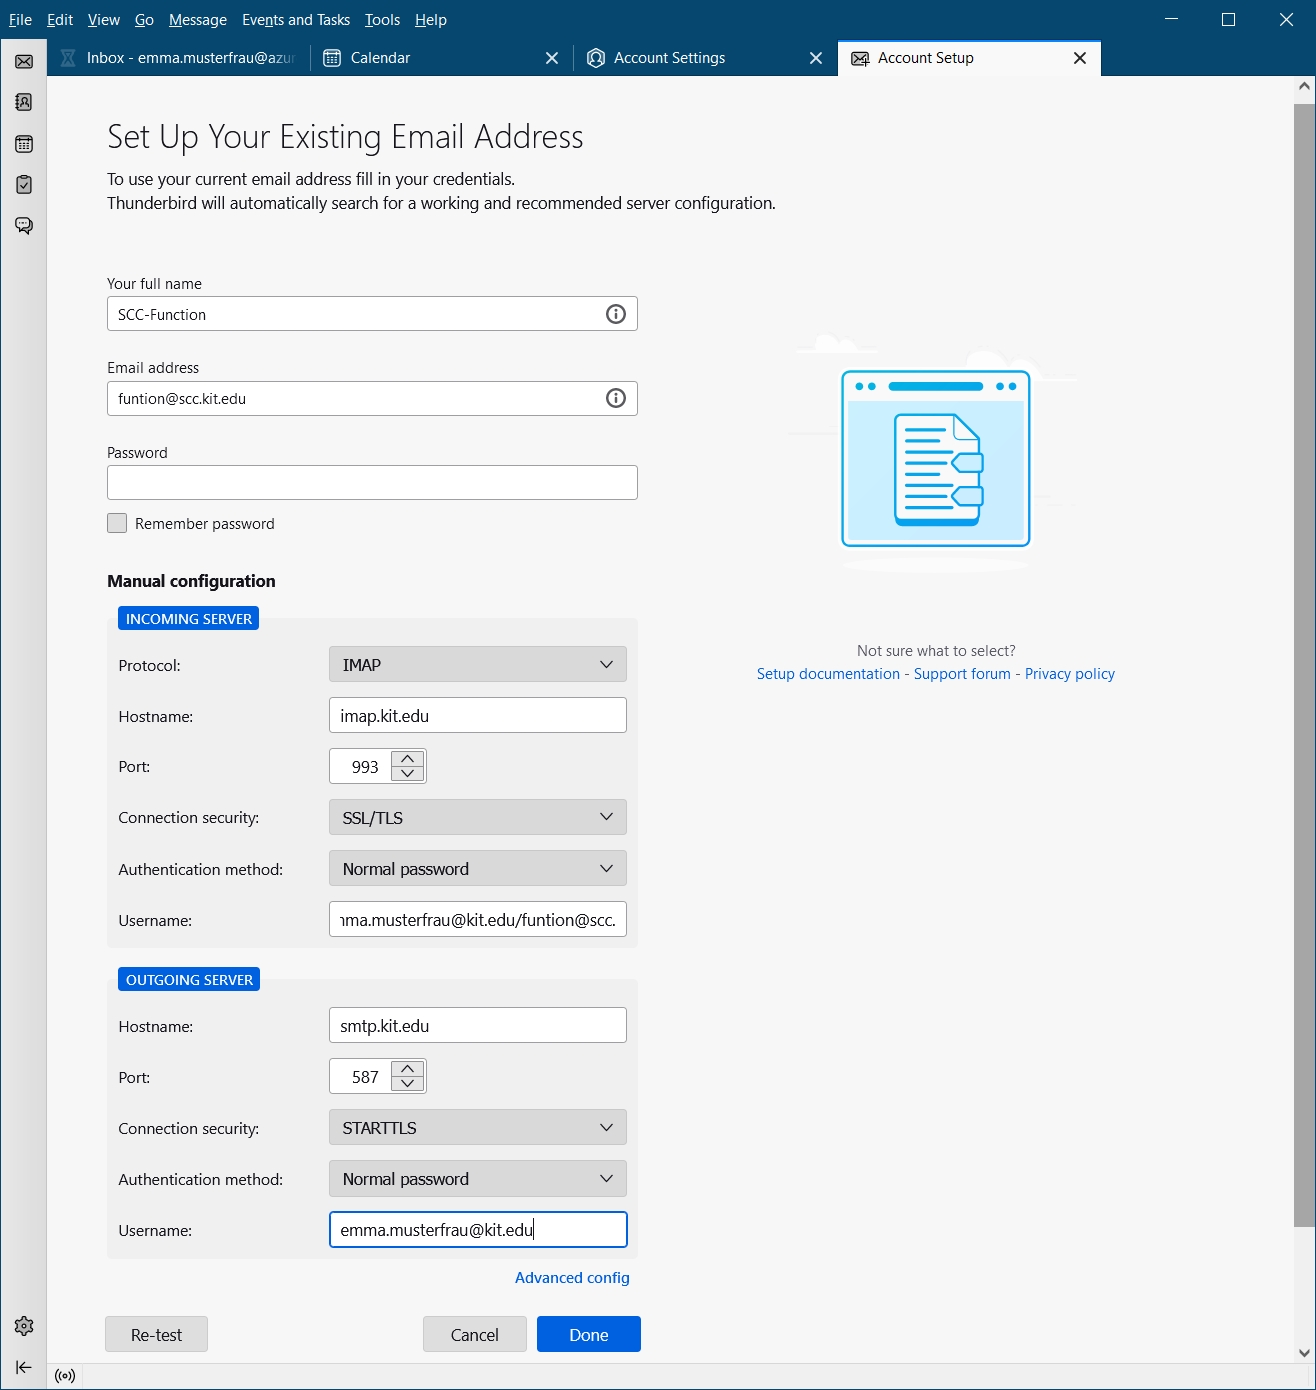1316x1390 pixels.
Task: Open the Tools menu
Action: tap(382, 20)
